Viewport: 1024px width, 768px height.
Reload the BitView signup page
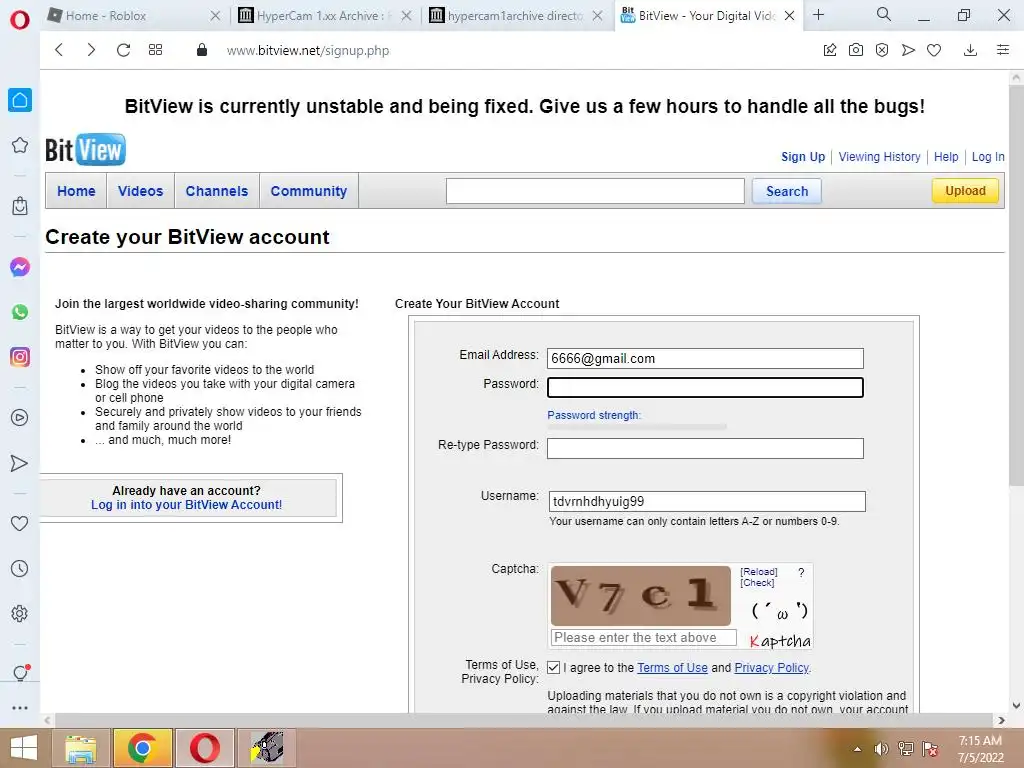(123, 50)
